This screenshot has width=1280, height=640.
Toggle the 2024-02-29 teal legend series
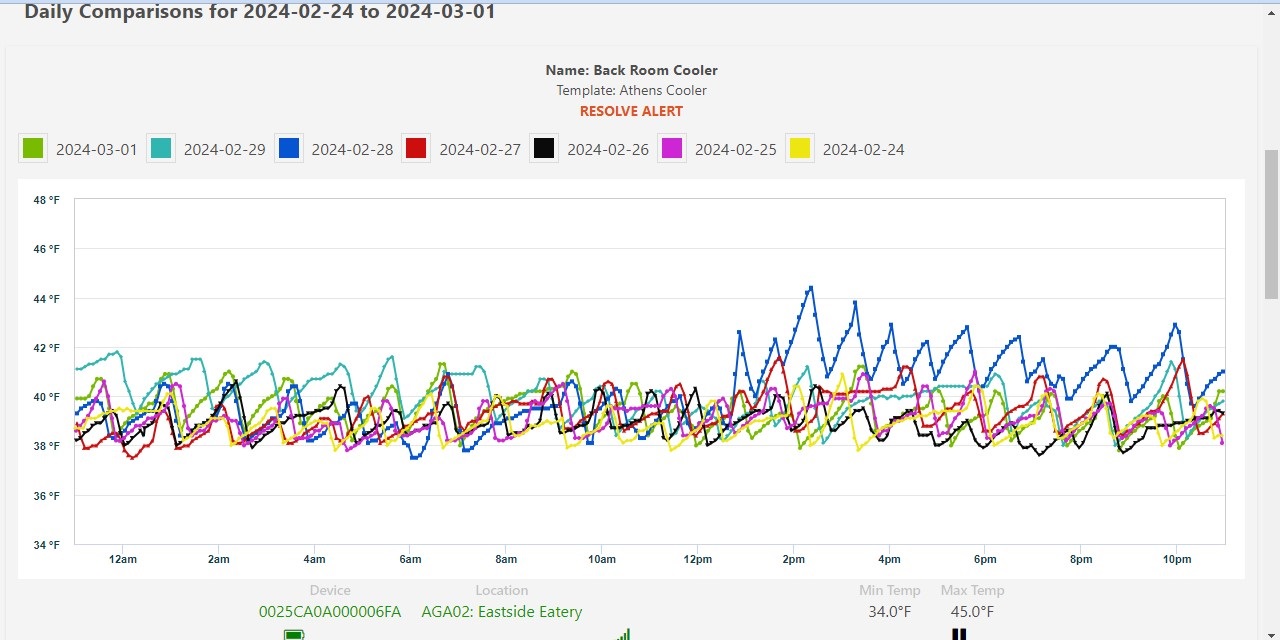click(161, 149)
